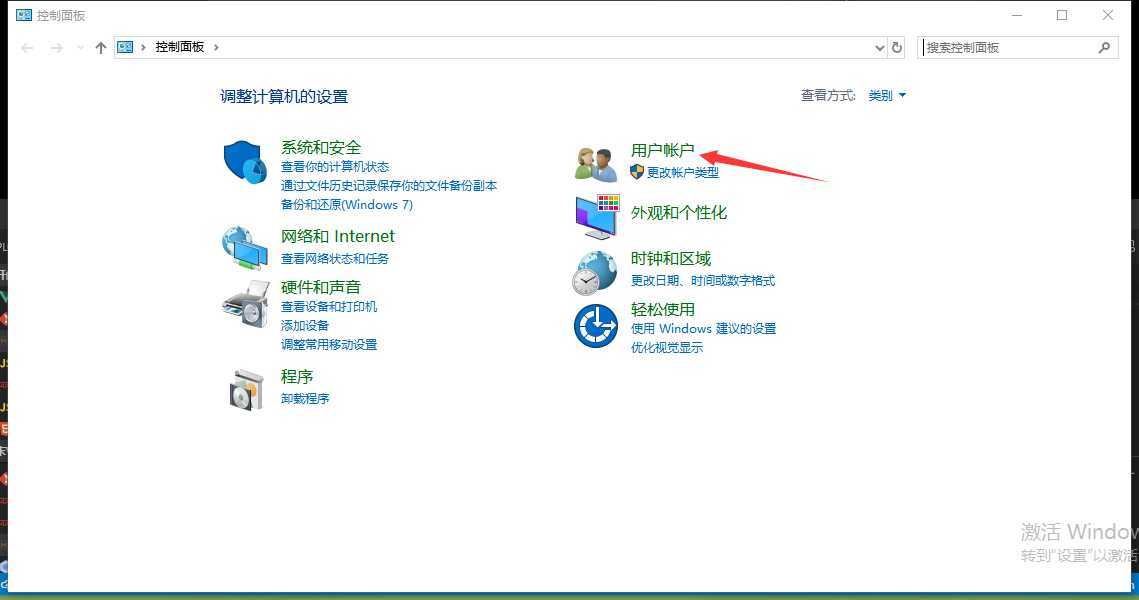Viewport: 1139px width, 600px height.
Task: Open 查看网络状态和任务 link
Action: click(335, 259)
